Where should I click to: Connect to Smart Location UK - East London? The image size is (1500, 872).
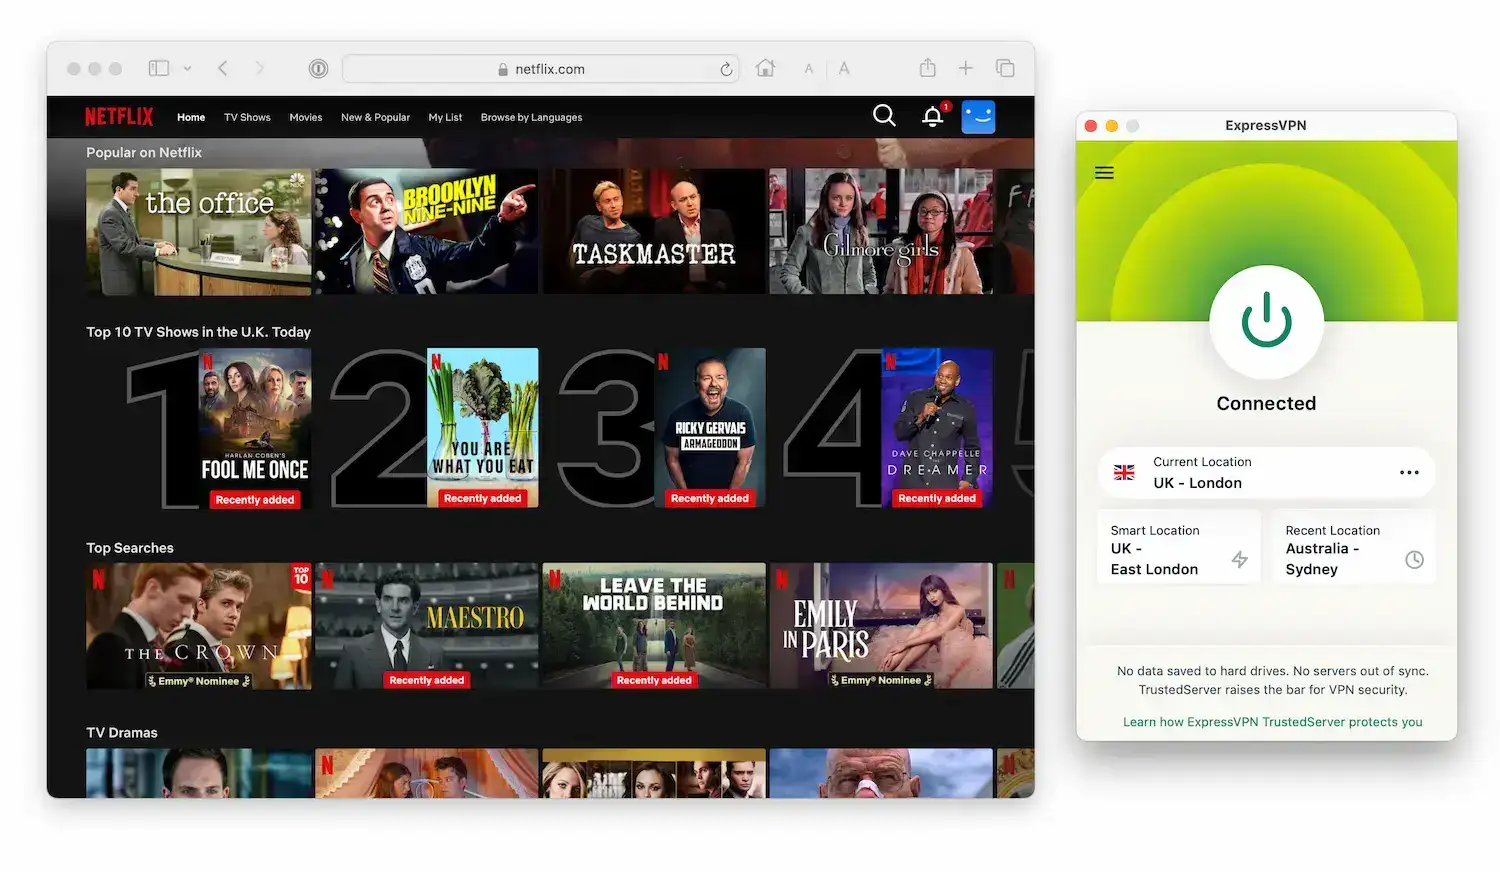(x=1179, y=548)
